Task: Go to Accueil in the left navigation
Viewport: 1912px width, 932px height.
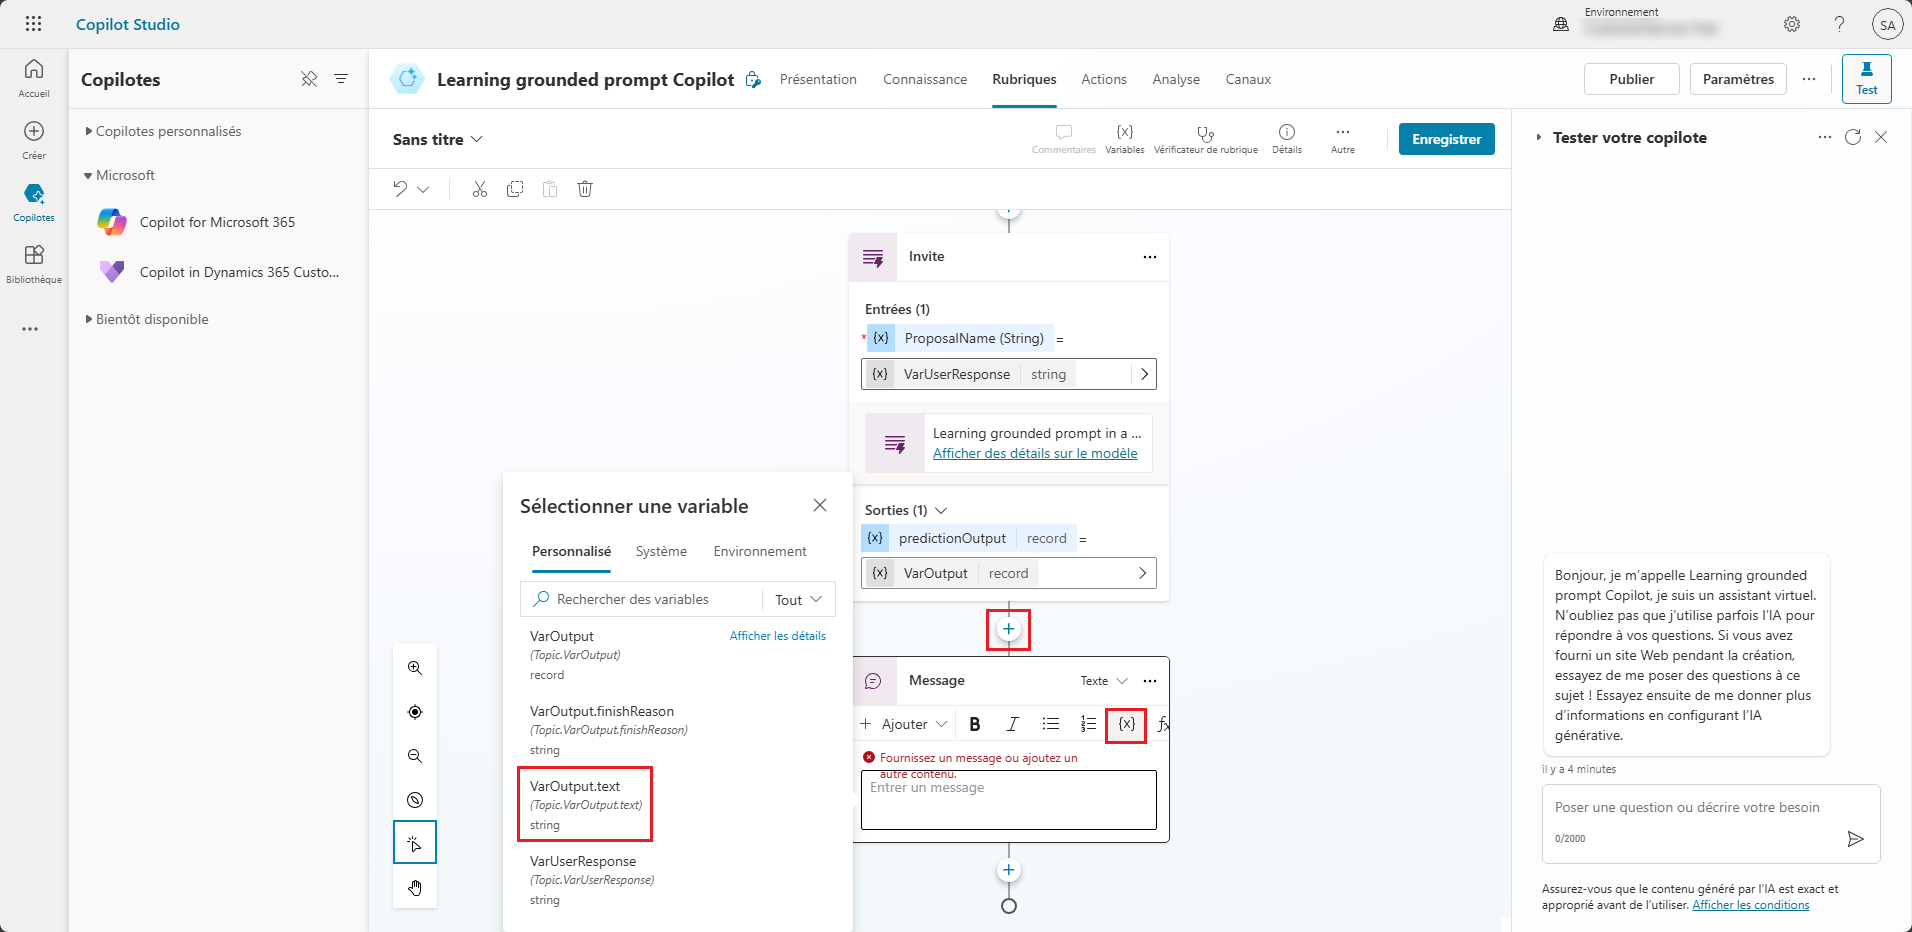Action: tap(34, 78)
